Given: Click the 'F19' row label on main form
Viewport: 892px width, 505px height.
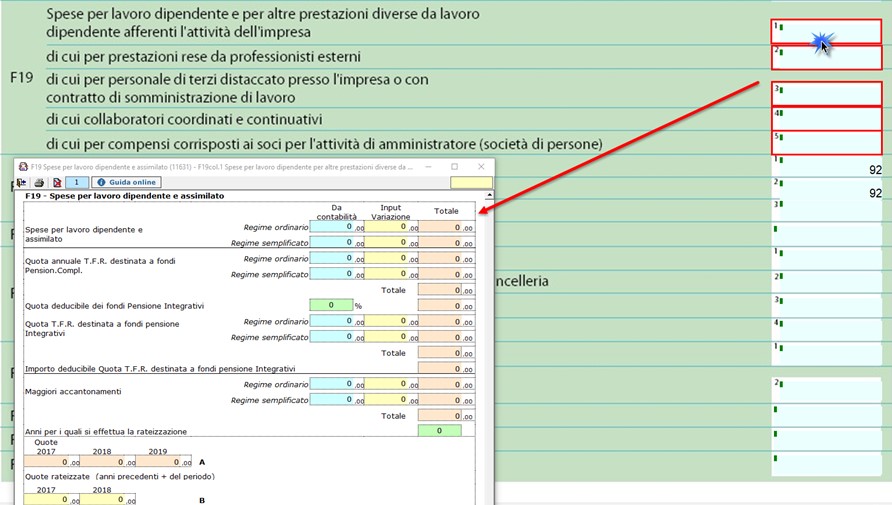Looking at the screenshot, I should point(22,77).
